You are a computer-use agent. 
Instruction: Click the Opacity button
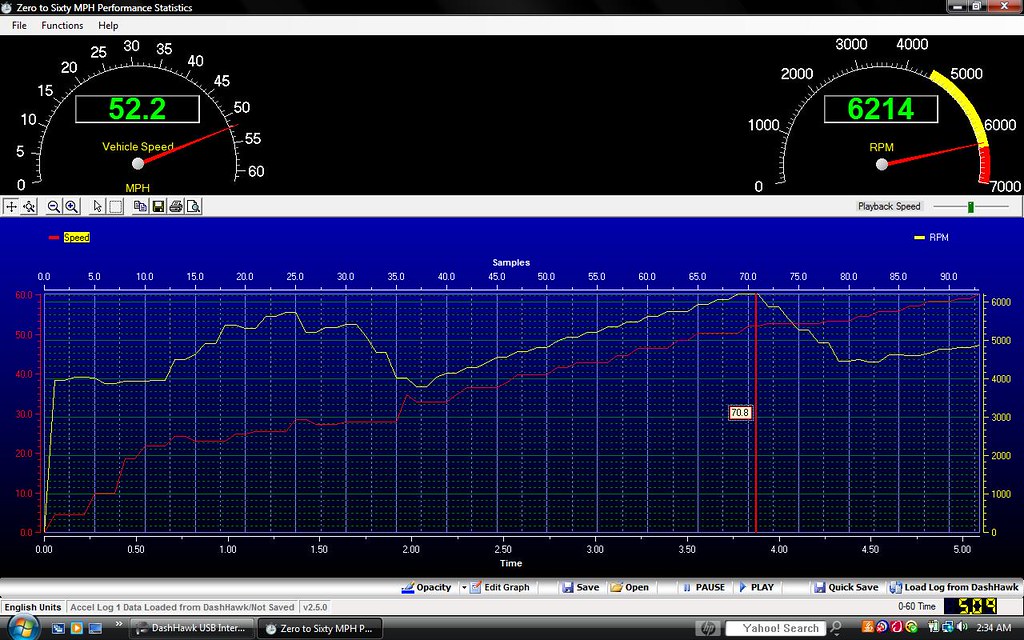(x=426, y=587)
